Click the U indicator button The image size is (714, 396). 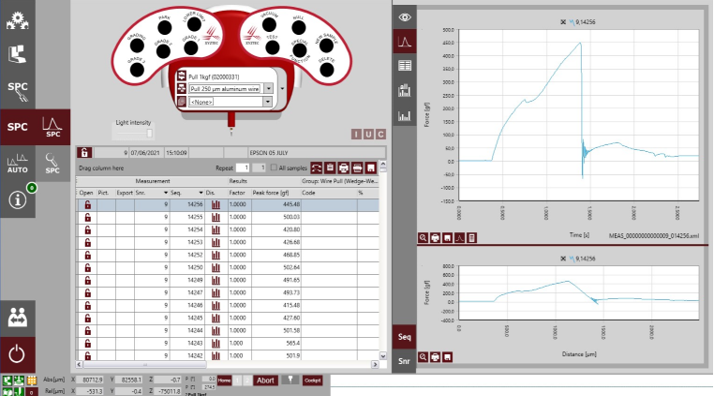pyautogui.click(x=368, y=134)
